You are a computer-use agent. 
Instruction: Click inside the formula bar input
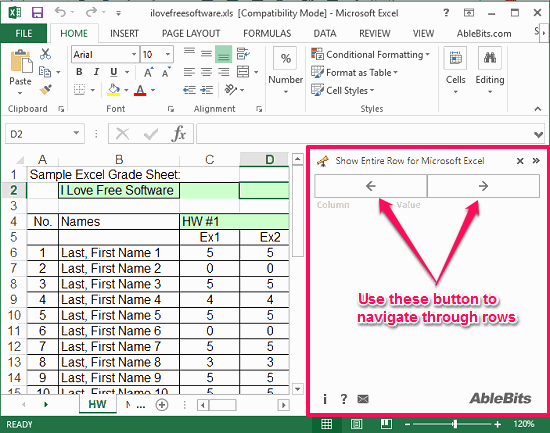coord(364,134)
